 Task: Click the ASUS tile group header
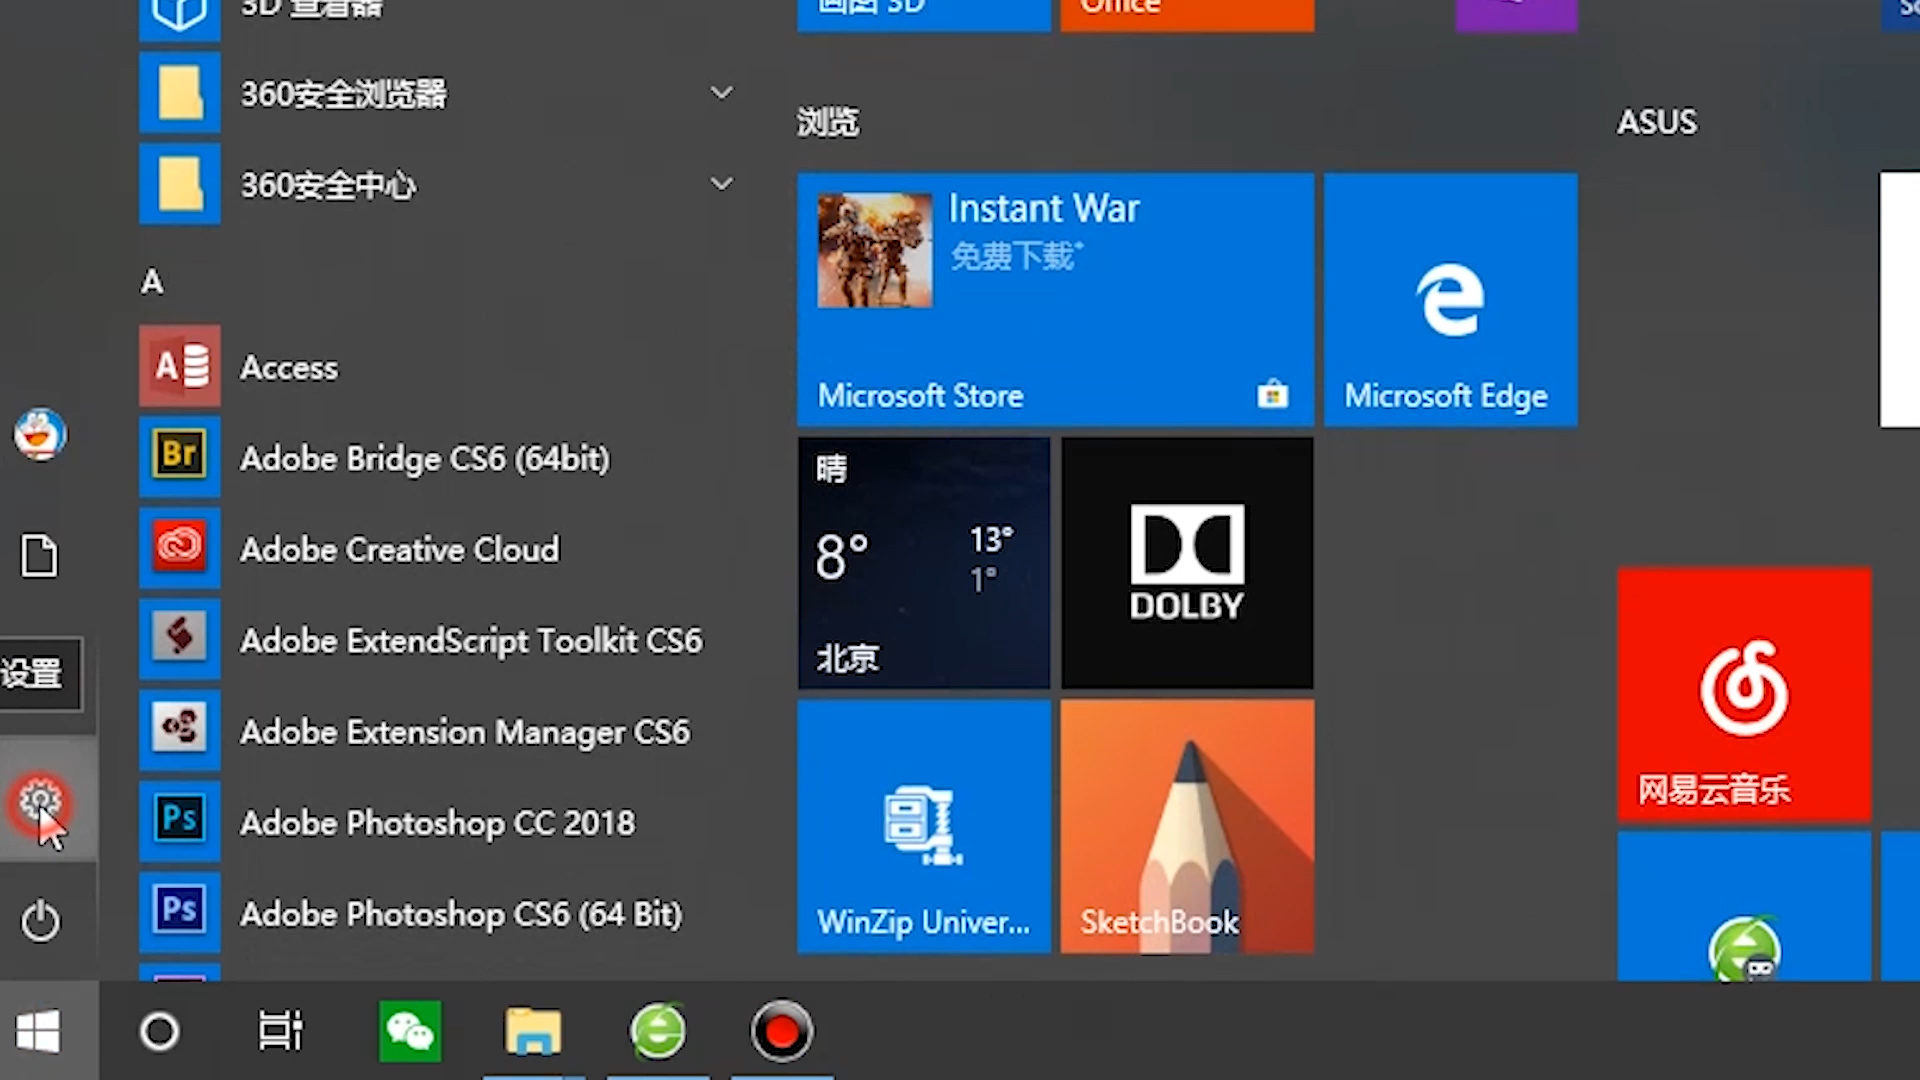(x=1657, y=122)
